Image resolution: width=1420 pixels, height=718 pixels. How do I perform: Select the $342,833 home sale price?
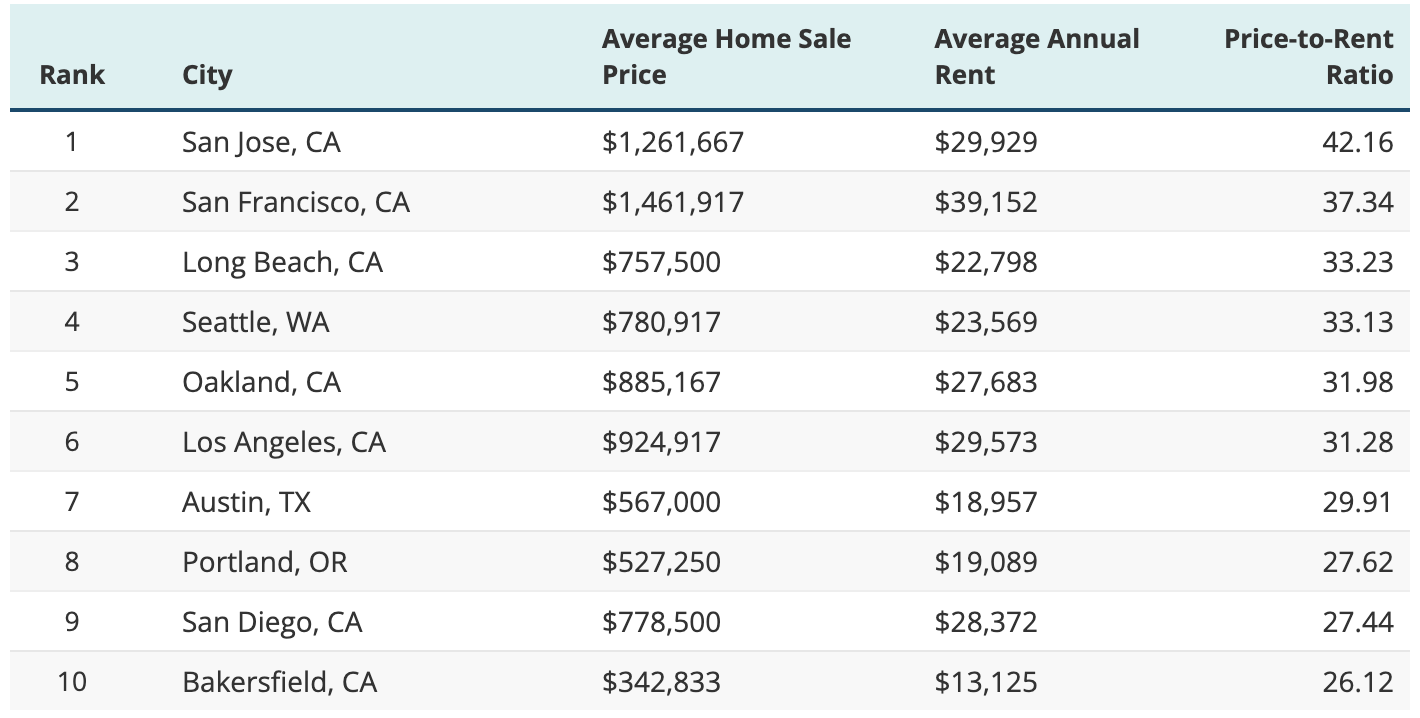coord(660,682)
